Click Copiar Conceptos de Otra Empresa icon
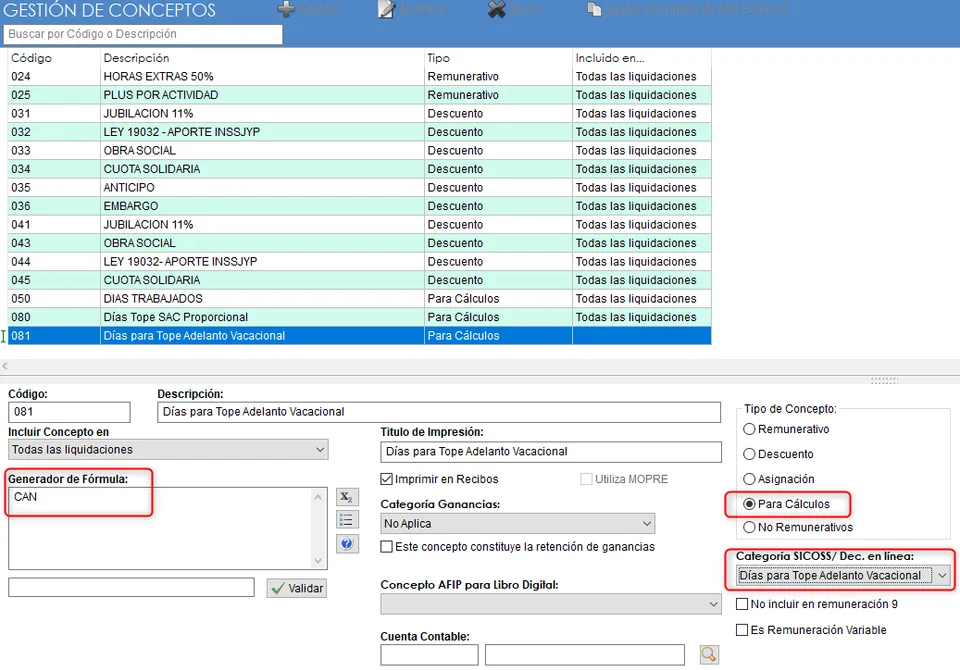This screenshot has width=960, height=670. pos(594,9)
